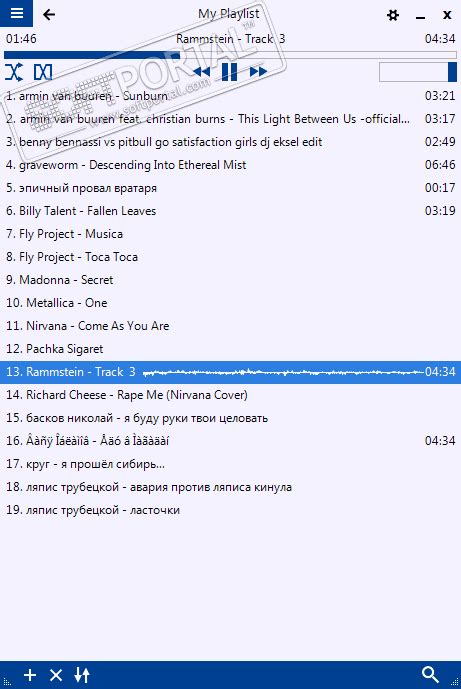This screenshot has height=689, width=461.
Task: Go back with the arrow icon
Action: 49,15
